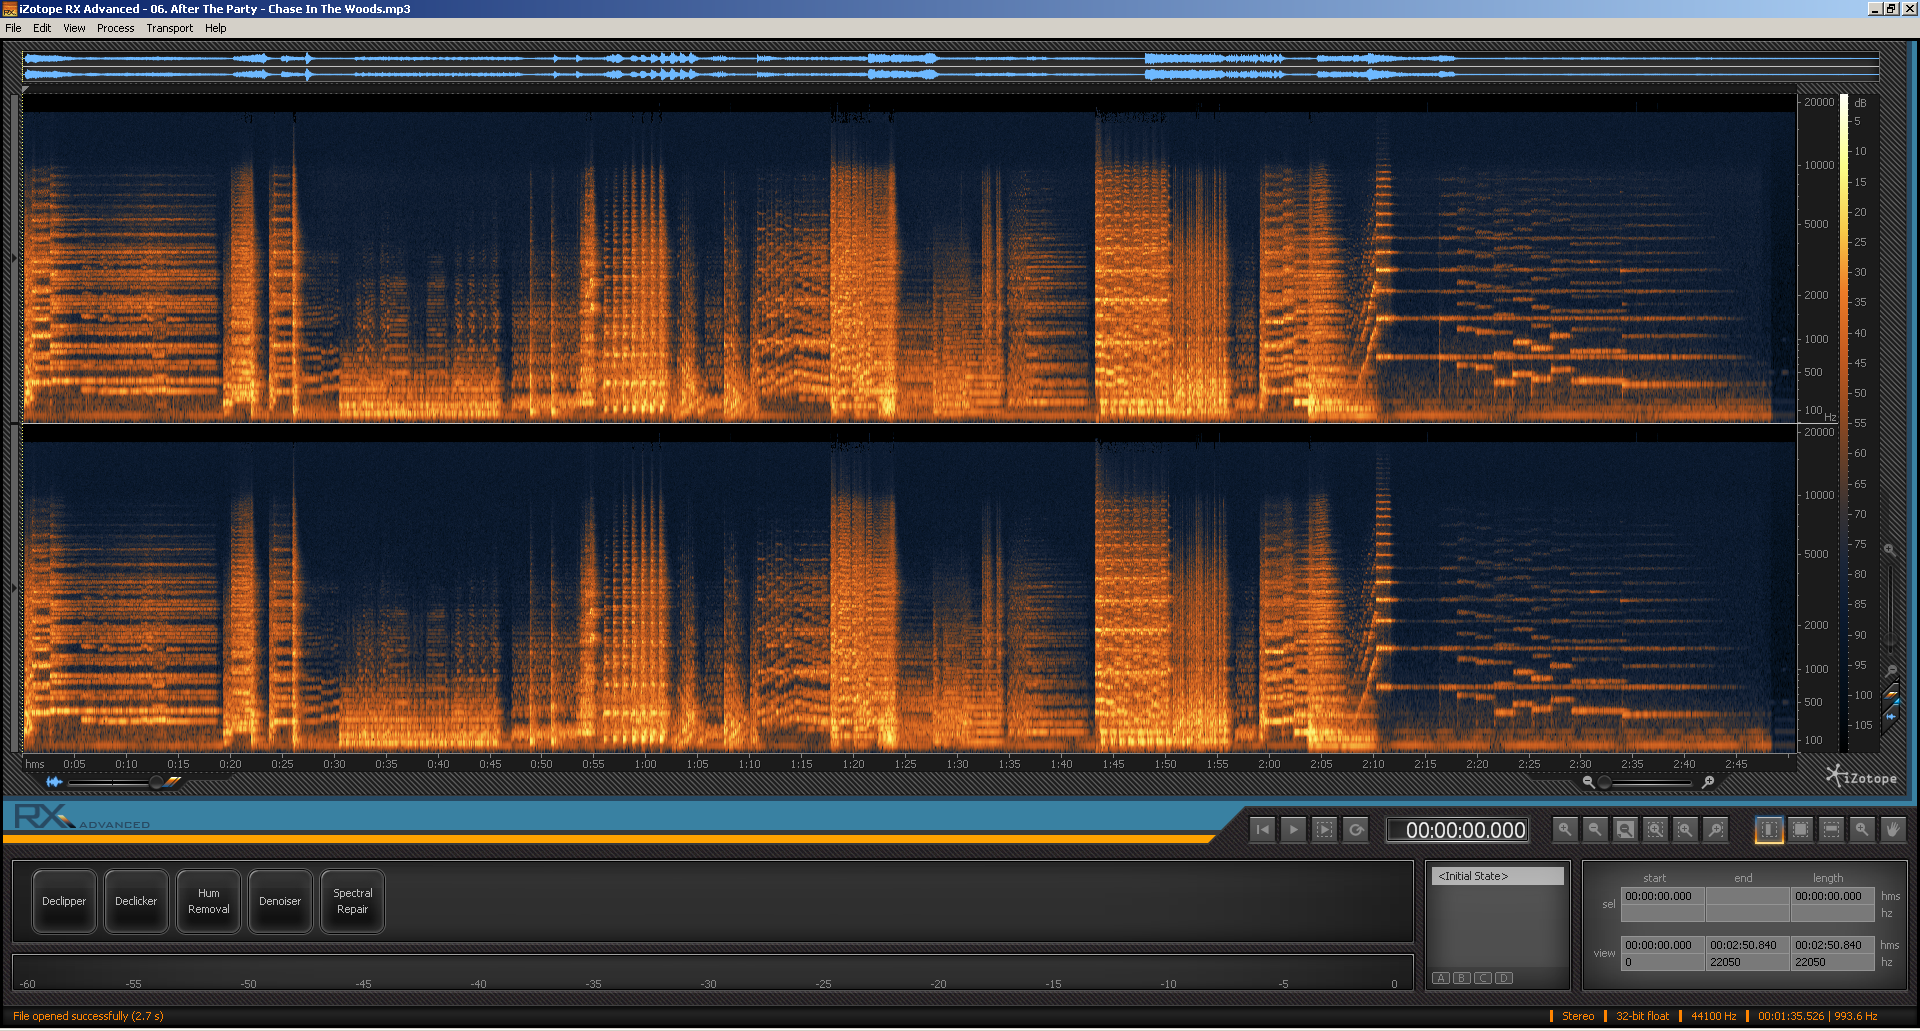Click the return-to-start transport icon
The image size is (1920, 1031).
pos(1262,829)
